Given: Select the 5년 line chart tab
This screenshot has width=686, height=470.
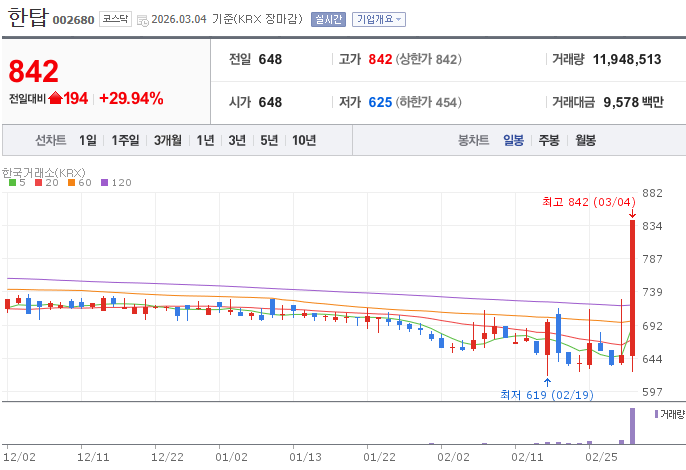Looking at the screenshot, I should point(269,140).
